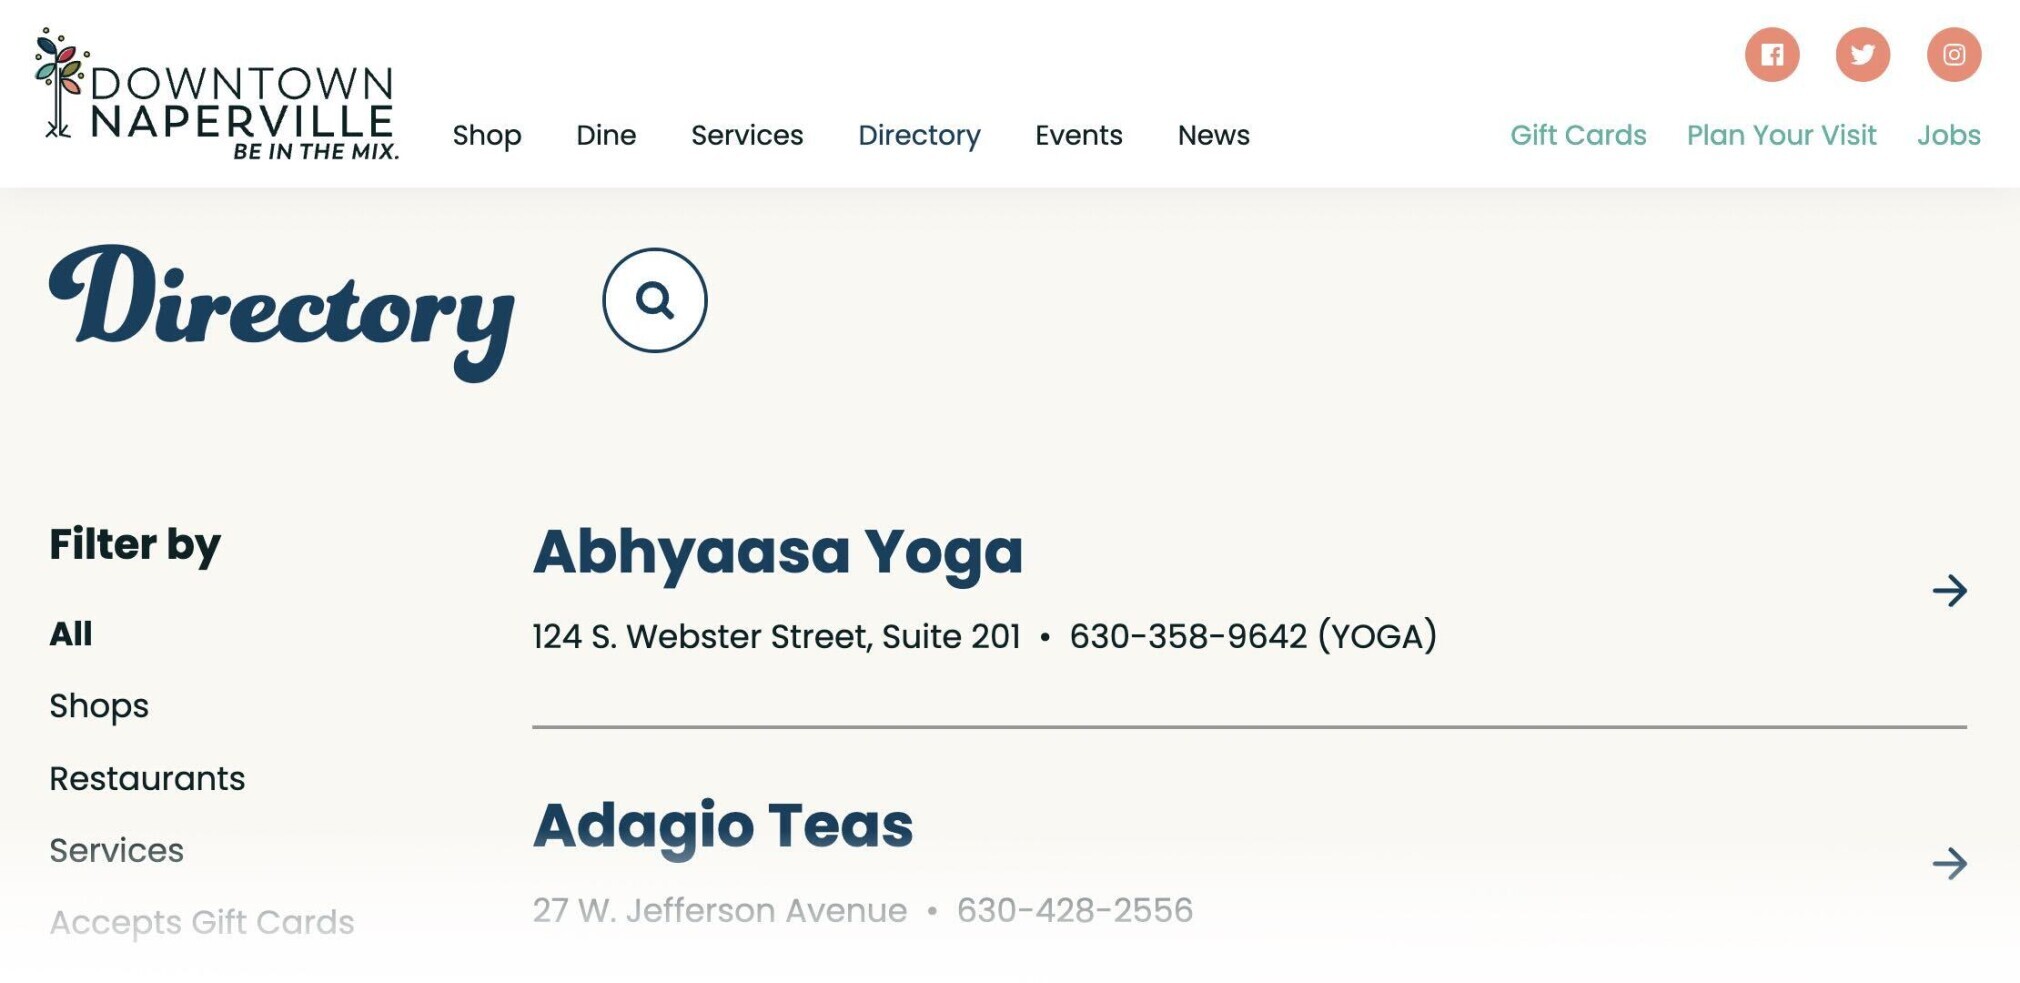Visit the Gift Cards link
Screen dimensions: 2020x983
1578,135
